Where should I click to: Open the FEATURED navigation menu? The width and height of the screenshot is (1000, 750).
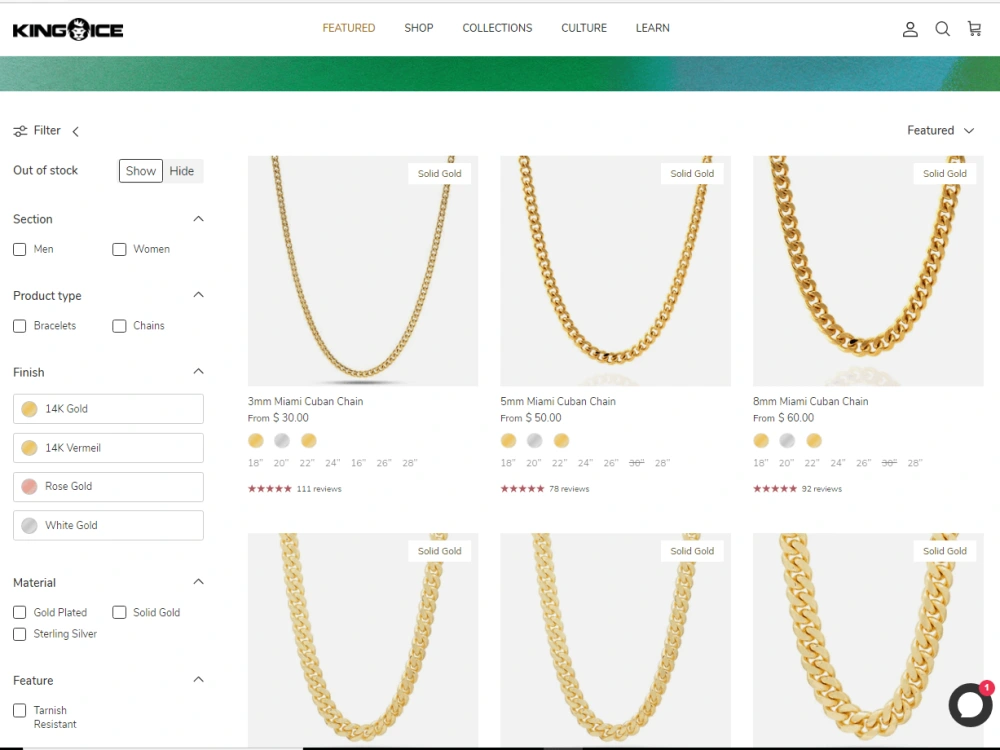coord(349,28)
